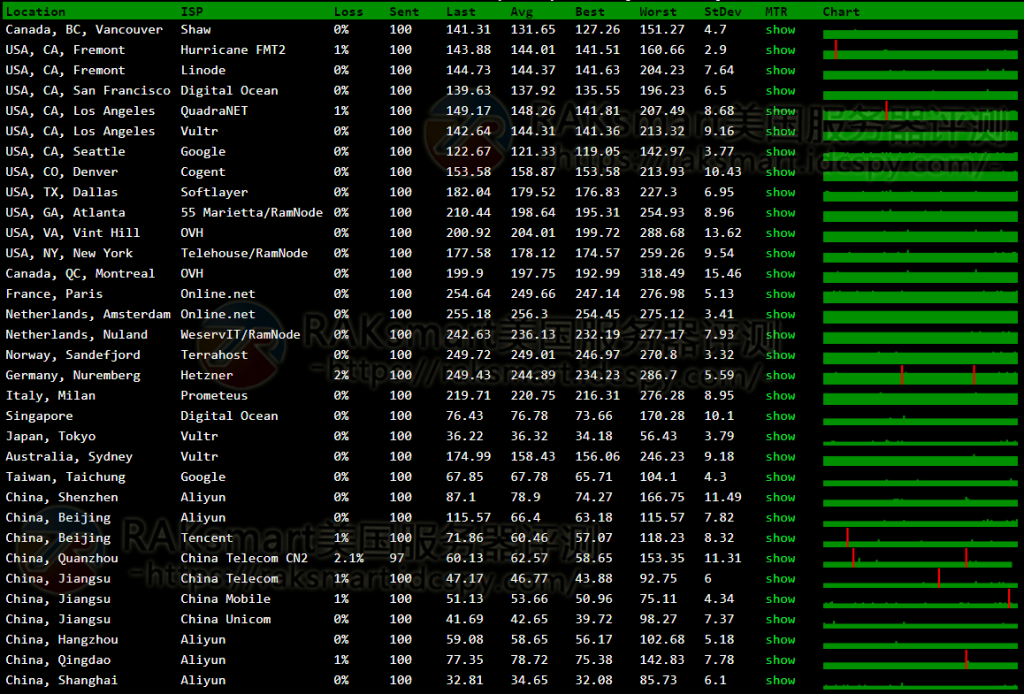The image size is (1024, 694).
Task: Show MTR for Japan, Tokyo Vultr
Action: 780,436
